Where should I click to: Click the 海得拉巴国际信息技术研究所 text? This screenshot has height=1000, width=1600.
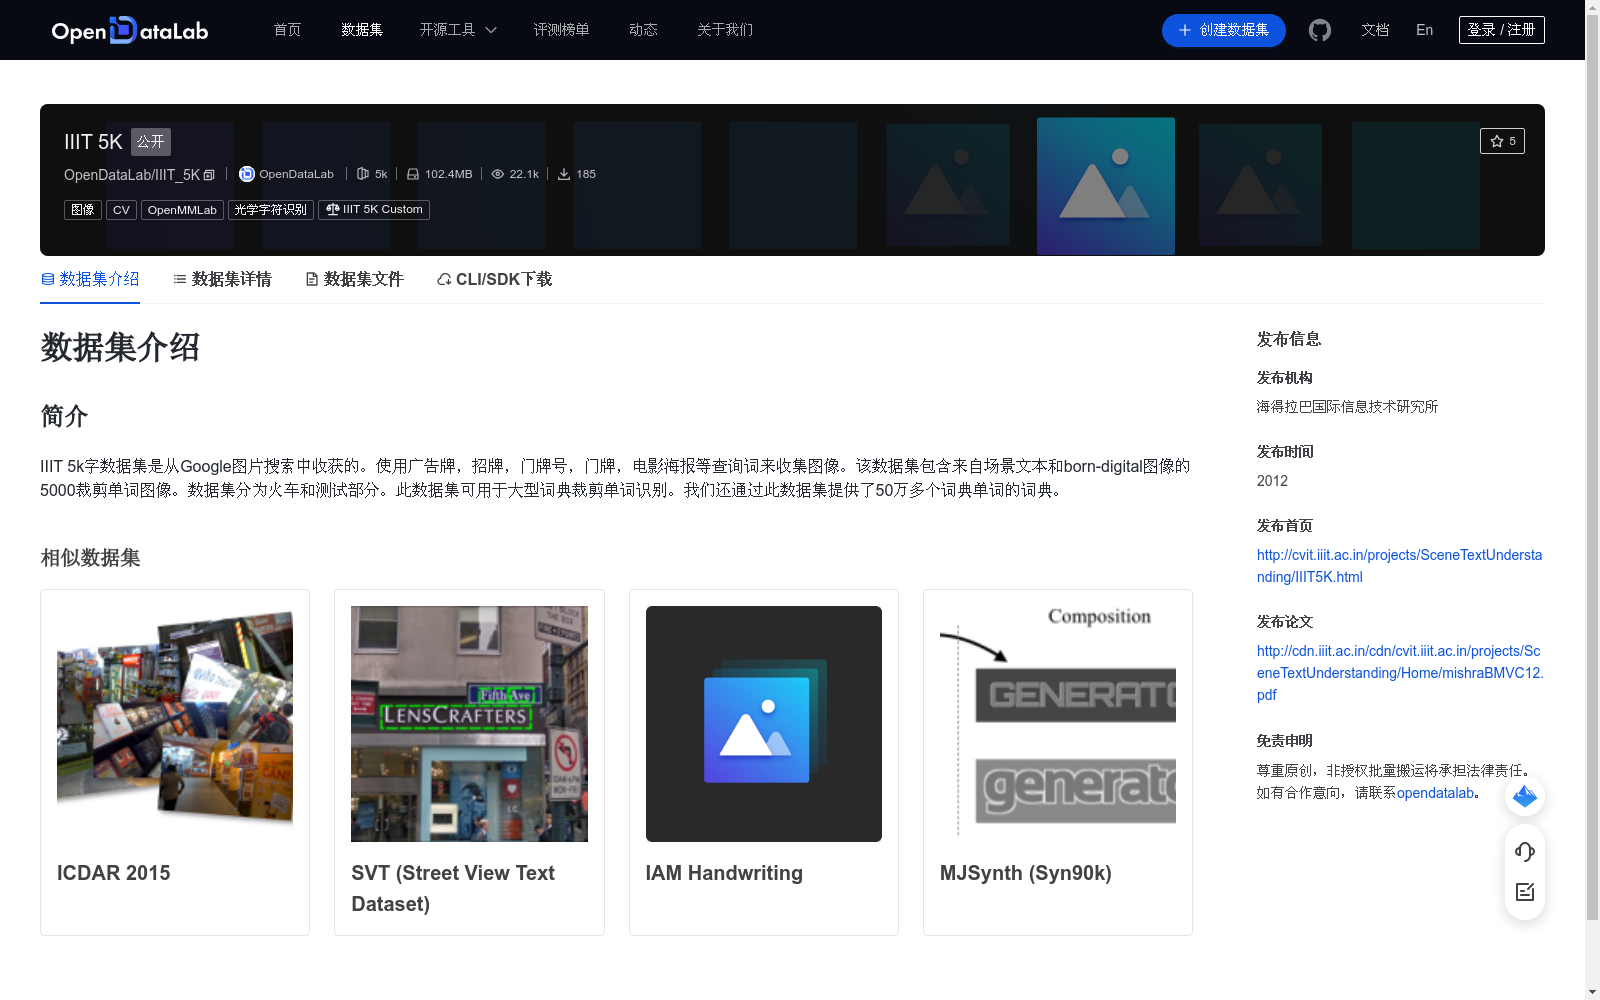pyautogui.click(x=1348, y=407)
